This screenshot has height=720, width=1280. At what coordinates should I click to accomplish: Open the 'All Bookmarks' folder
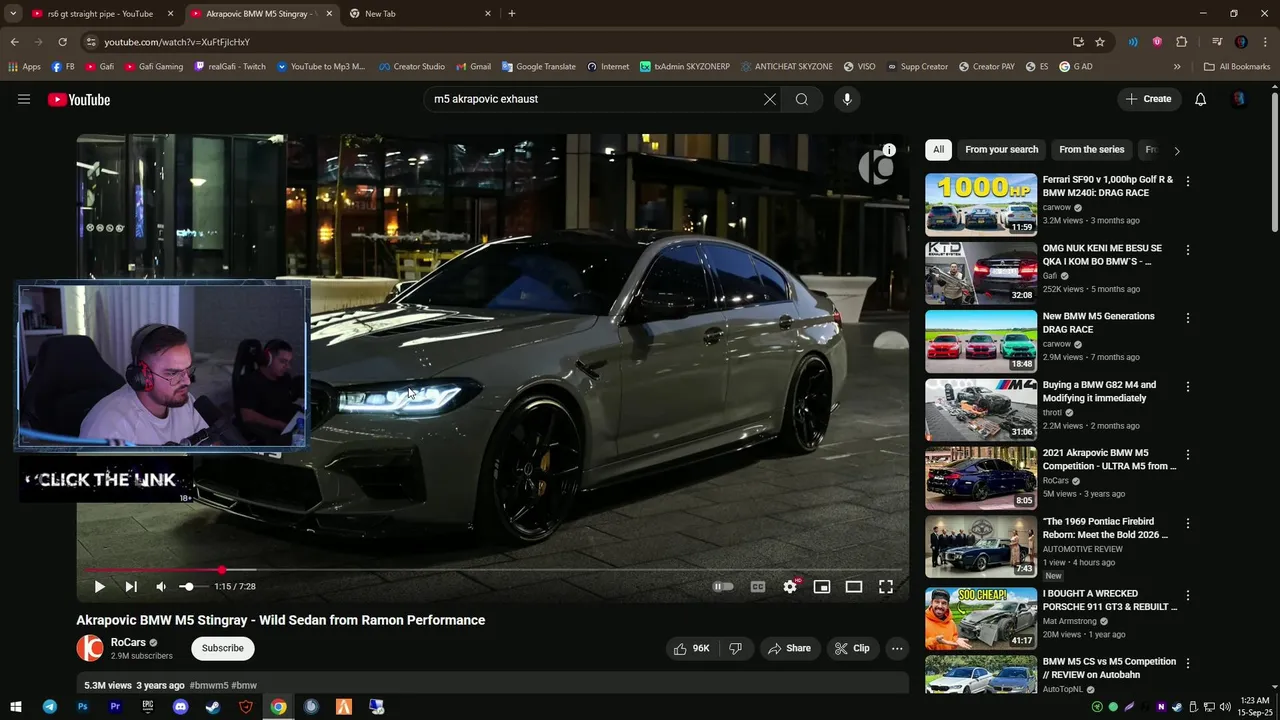pyautogui.click(x=1237, y=67)
